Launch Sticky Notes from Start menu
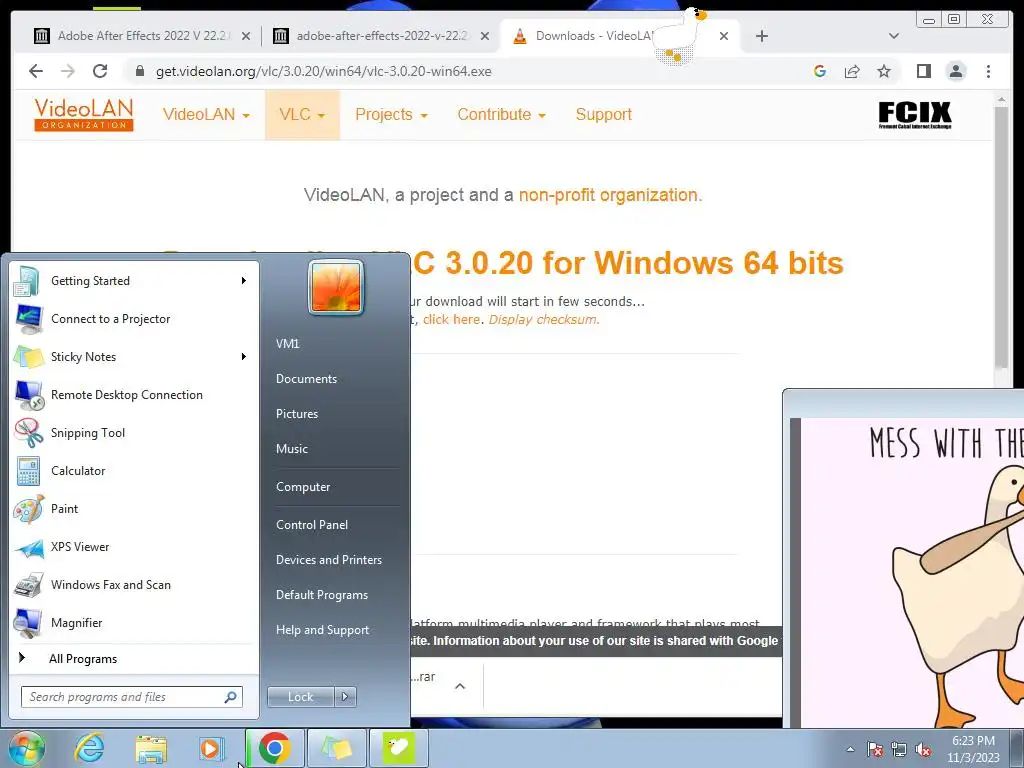The image size is (1024, 768). point(133,357)
